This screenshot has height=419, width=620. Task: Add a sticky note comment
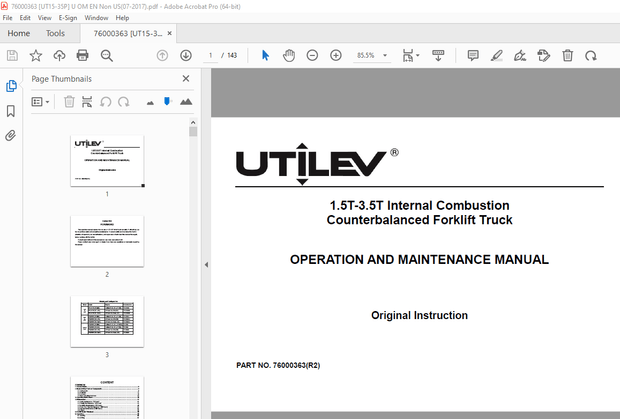[x=473, y=56]
